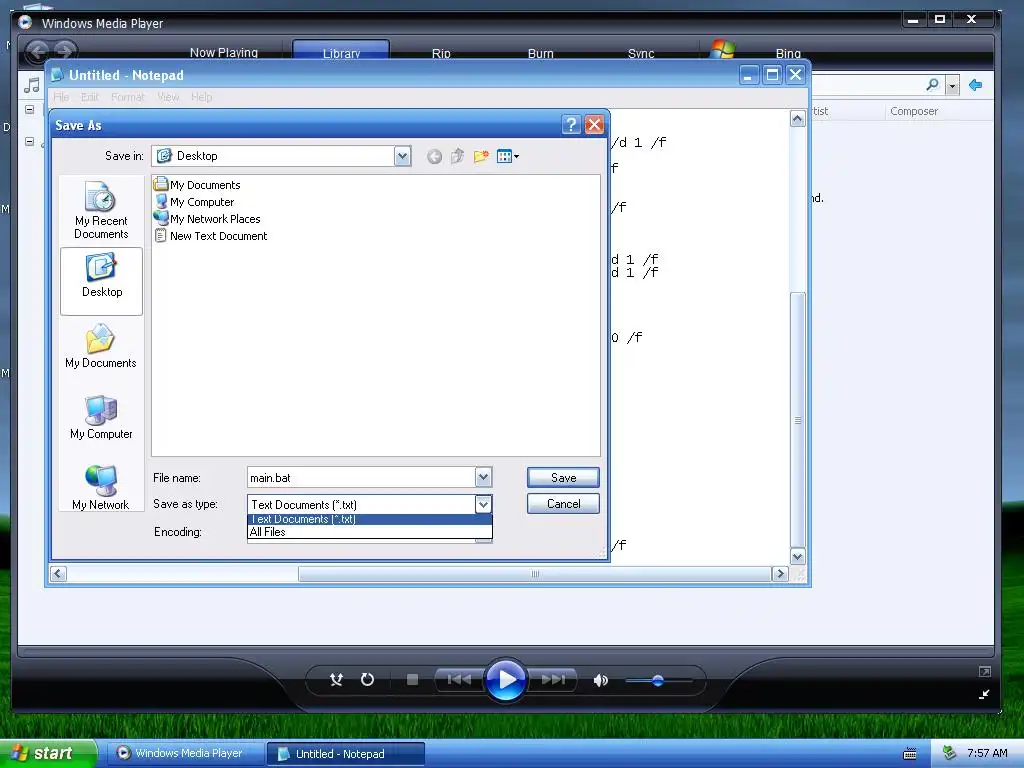Viewport: 1024px width, 768px height.
Task: Click the File name field containing main.bat
Action: 361,477
